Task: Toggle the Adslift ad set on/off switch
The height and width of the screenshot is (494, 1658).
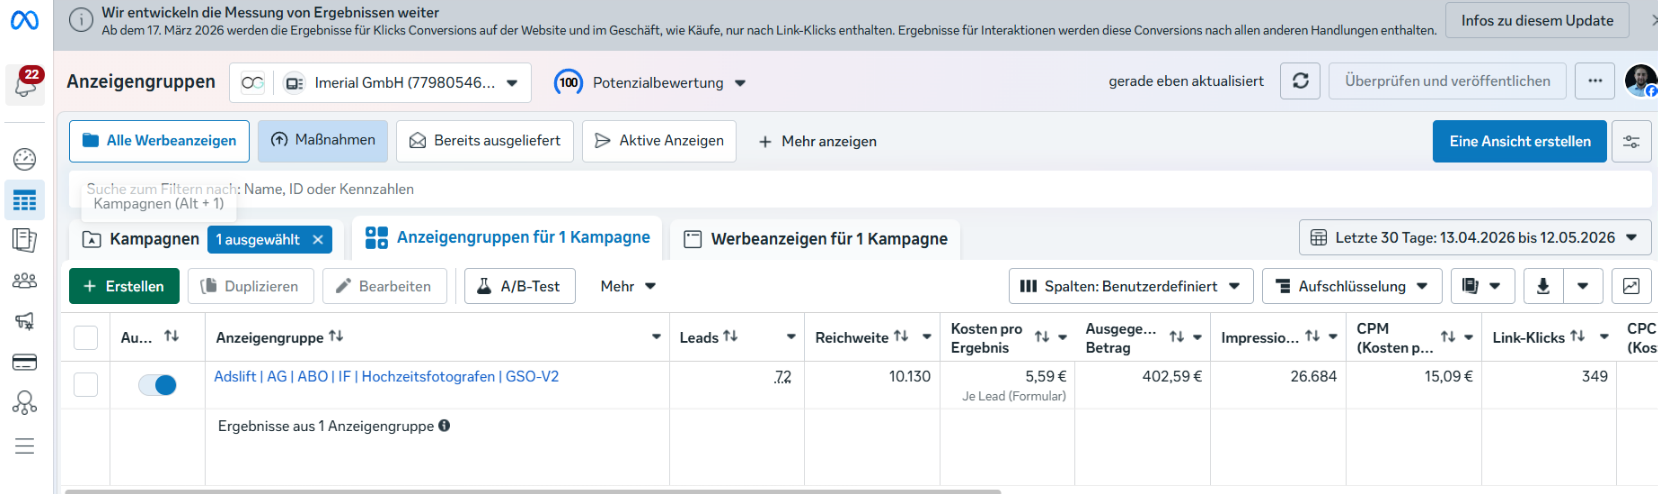Action: (x=157, y=385)
